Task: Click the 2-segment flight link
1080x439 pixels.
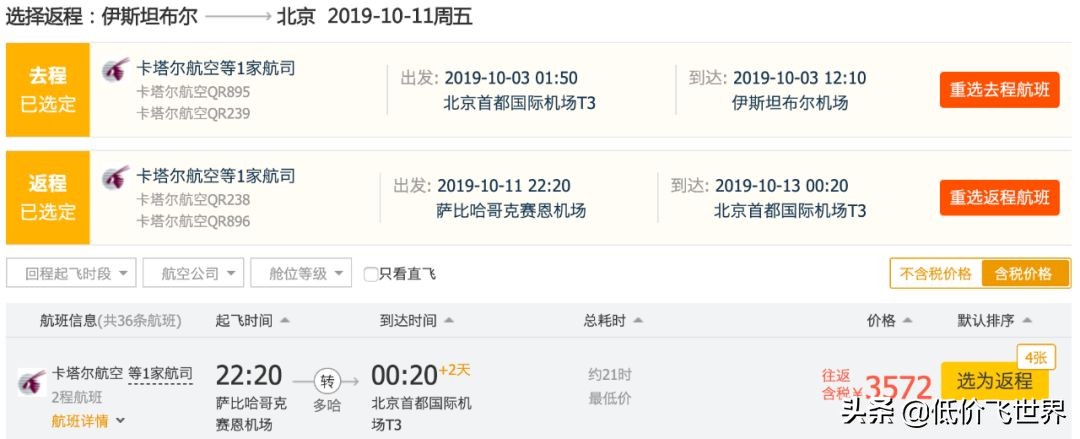Action: [75, 397]
